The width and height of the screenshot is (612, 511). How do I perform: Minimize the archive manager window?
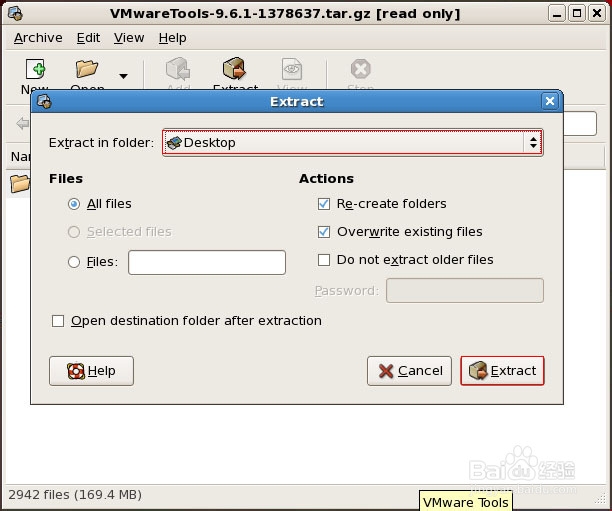pos(557,14)
